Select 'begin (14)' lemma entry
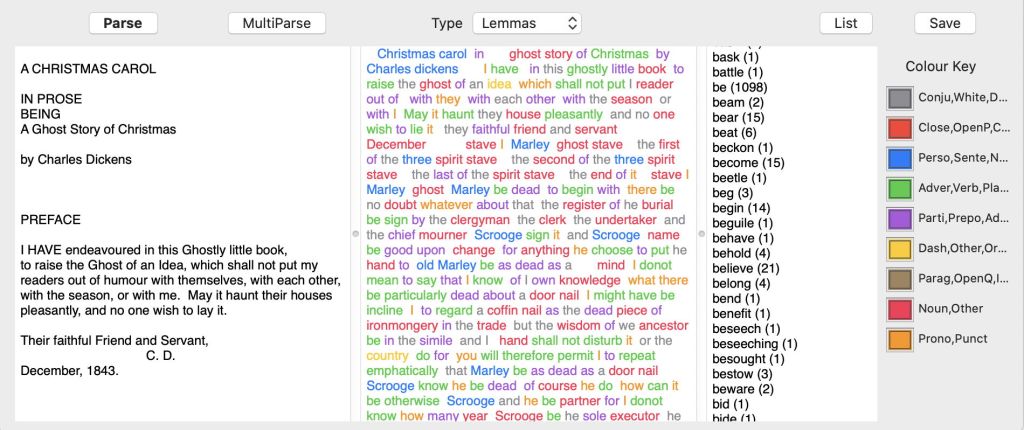Screen dimensions: 1024x430 743,208
